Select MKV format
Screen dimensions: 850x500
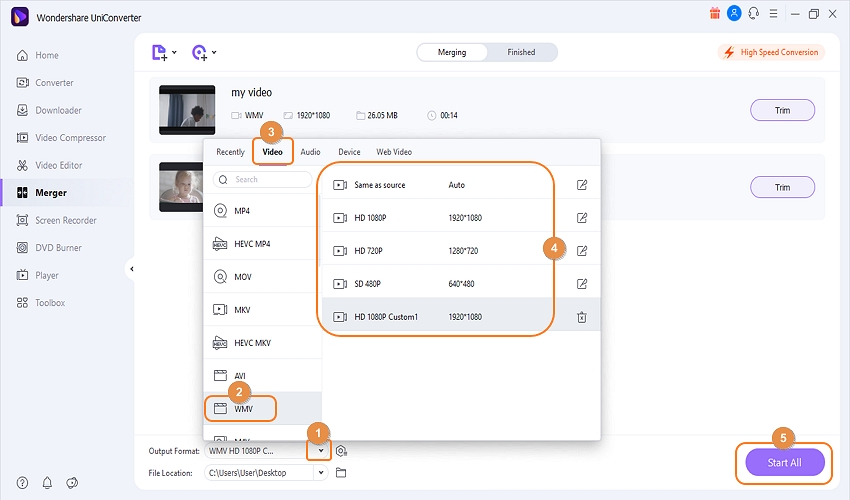tap(262, 310)
